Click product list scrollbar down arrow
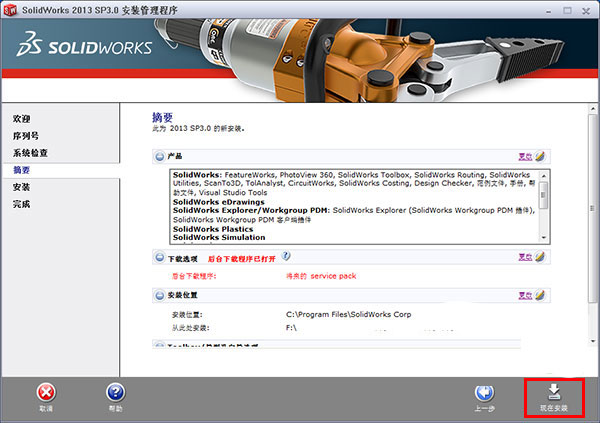Viewport: 600px width, 423px height. pos(544,238)
